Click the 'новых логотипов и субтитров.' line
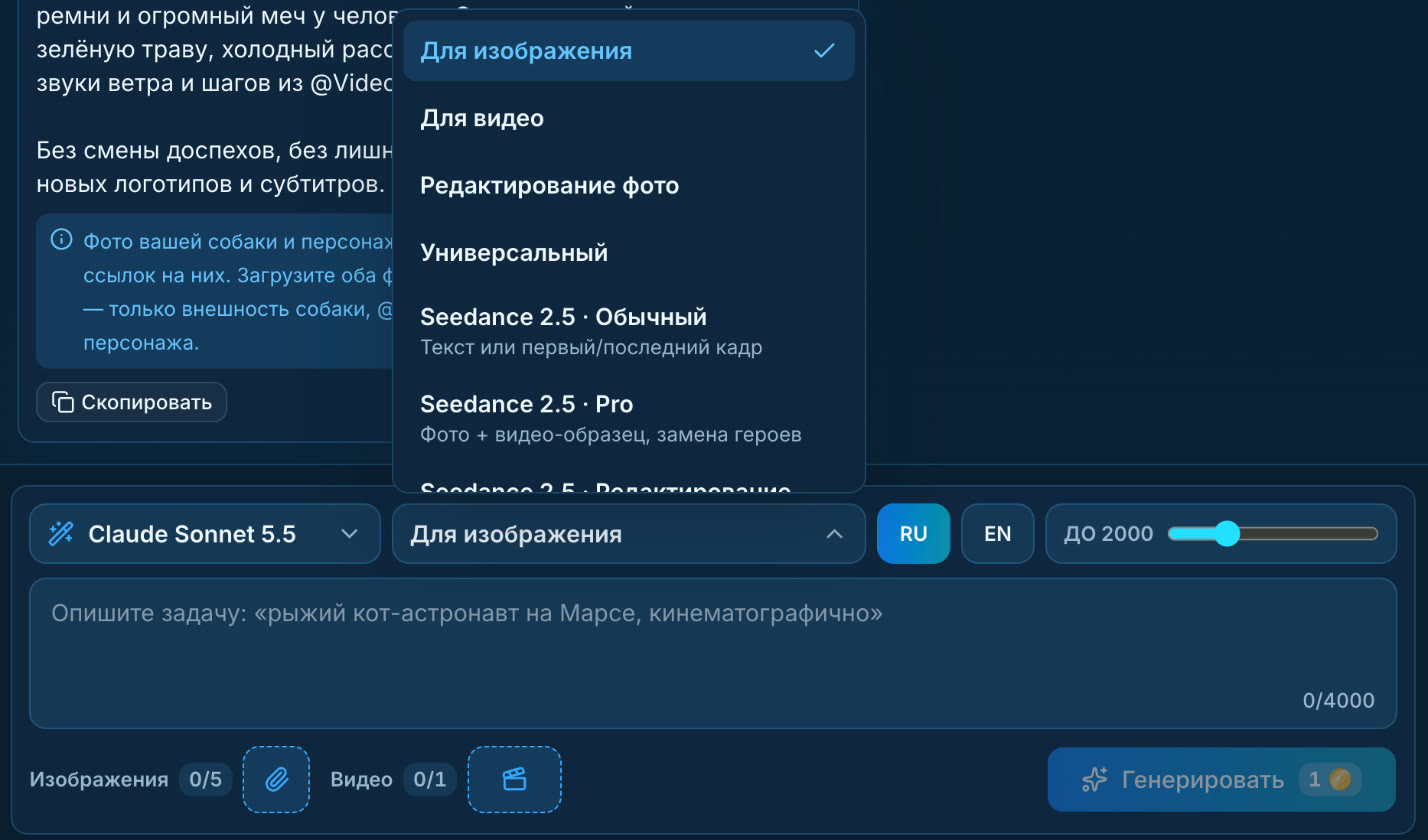This screenshot has width=1428, height=840. click(x=211, y=184)
